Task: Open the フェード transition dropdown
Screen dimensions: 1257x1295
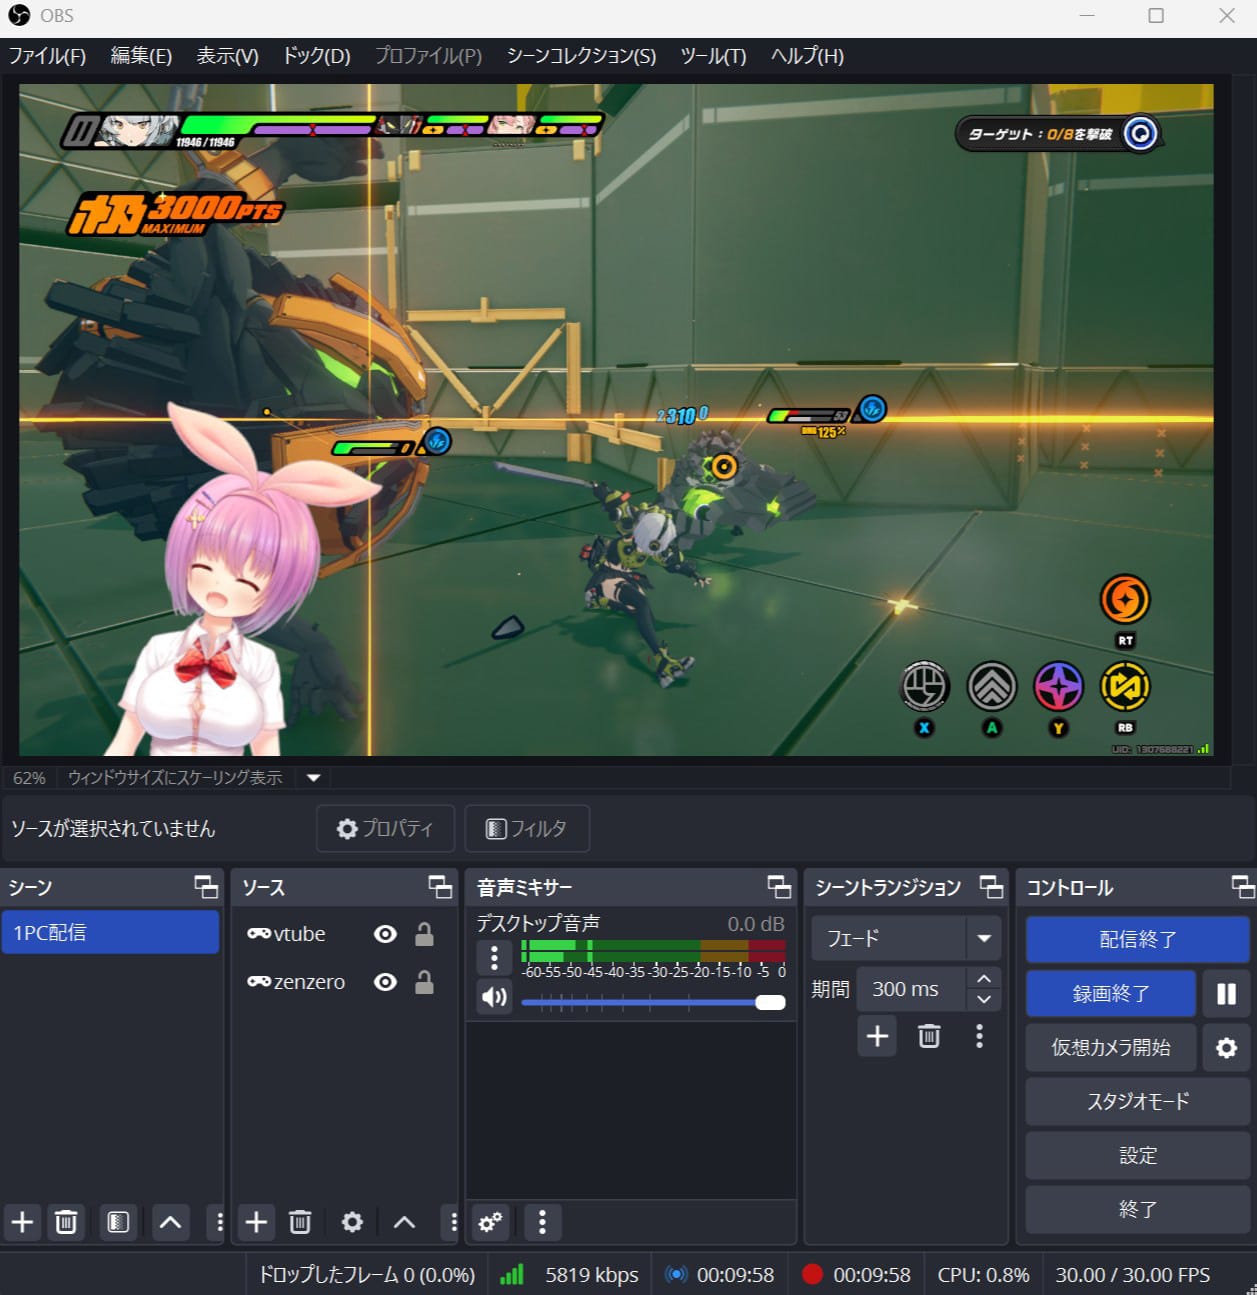Action: click(983, 938)
